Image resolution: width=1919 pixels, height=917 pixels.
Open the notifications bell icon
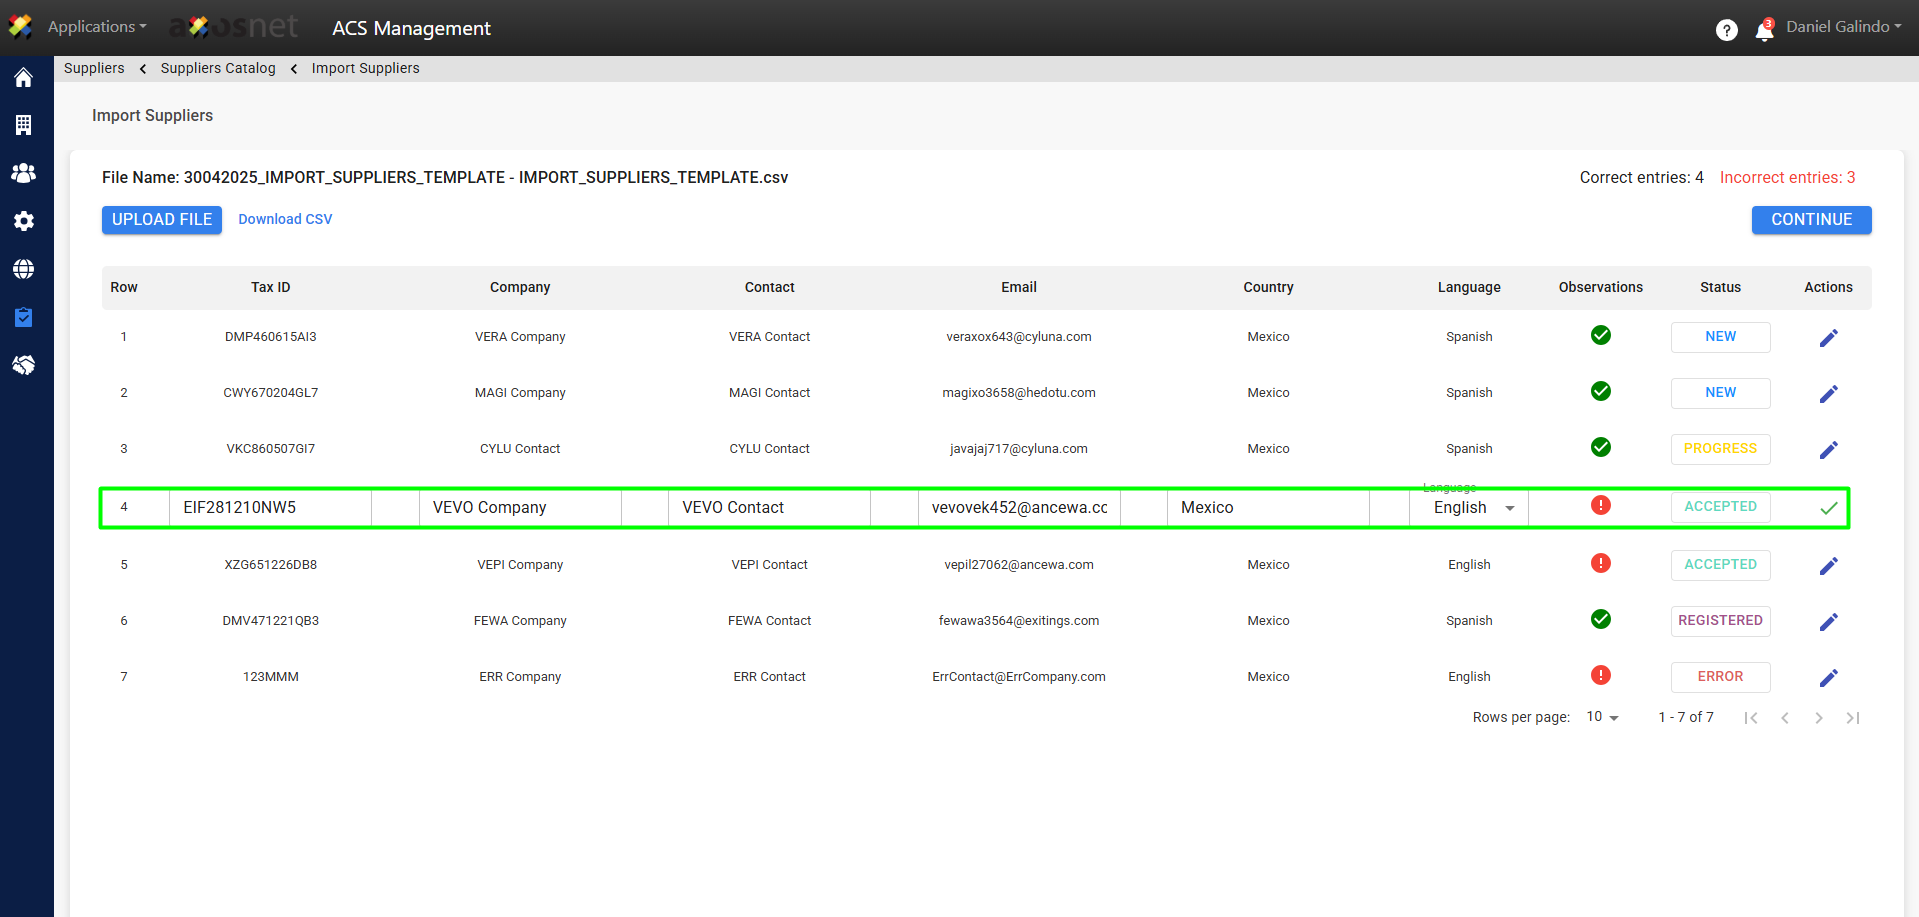click(x=1765, y=30)
